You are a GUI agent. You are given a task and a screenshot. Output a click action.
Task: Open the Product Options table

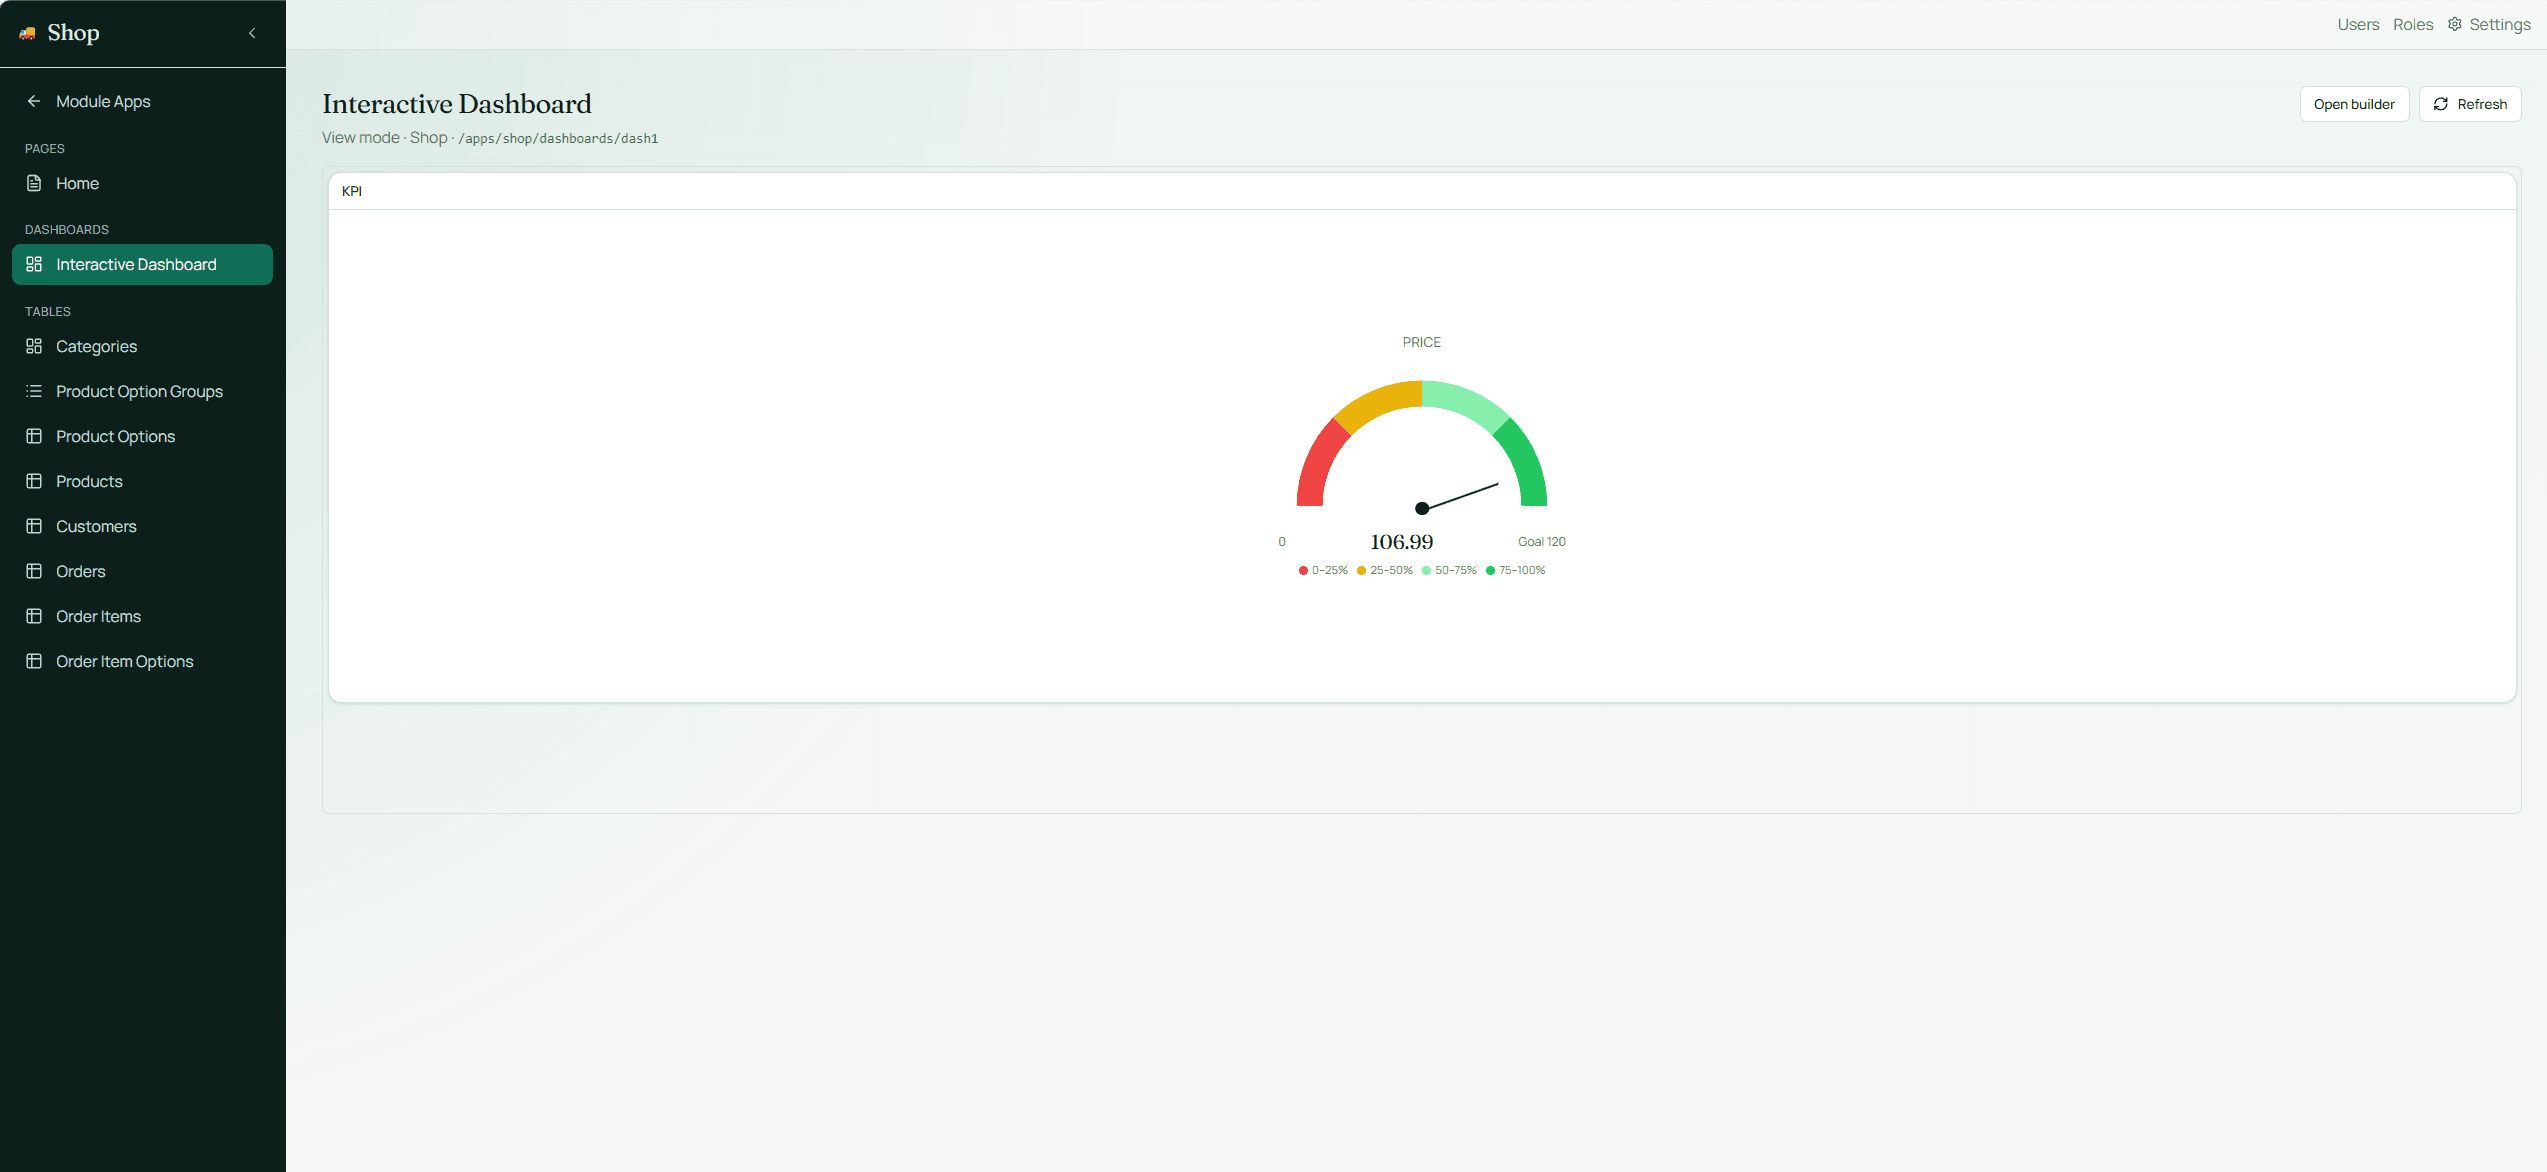[142, 436]
